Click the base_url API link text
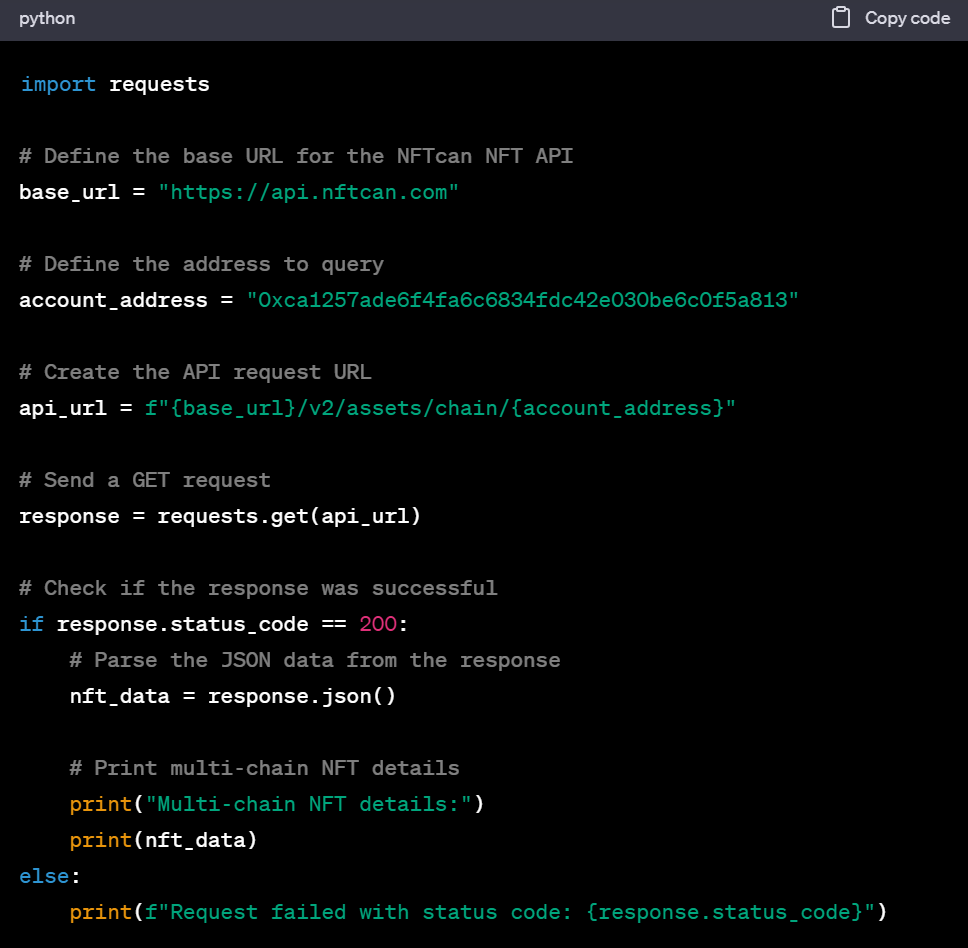The height and width of the screenshot is (948, 968). [x=310, y=192]
